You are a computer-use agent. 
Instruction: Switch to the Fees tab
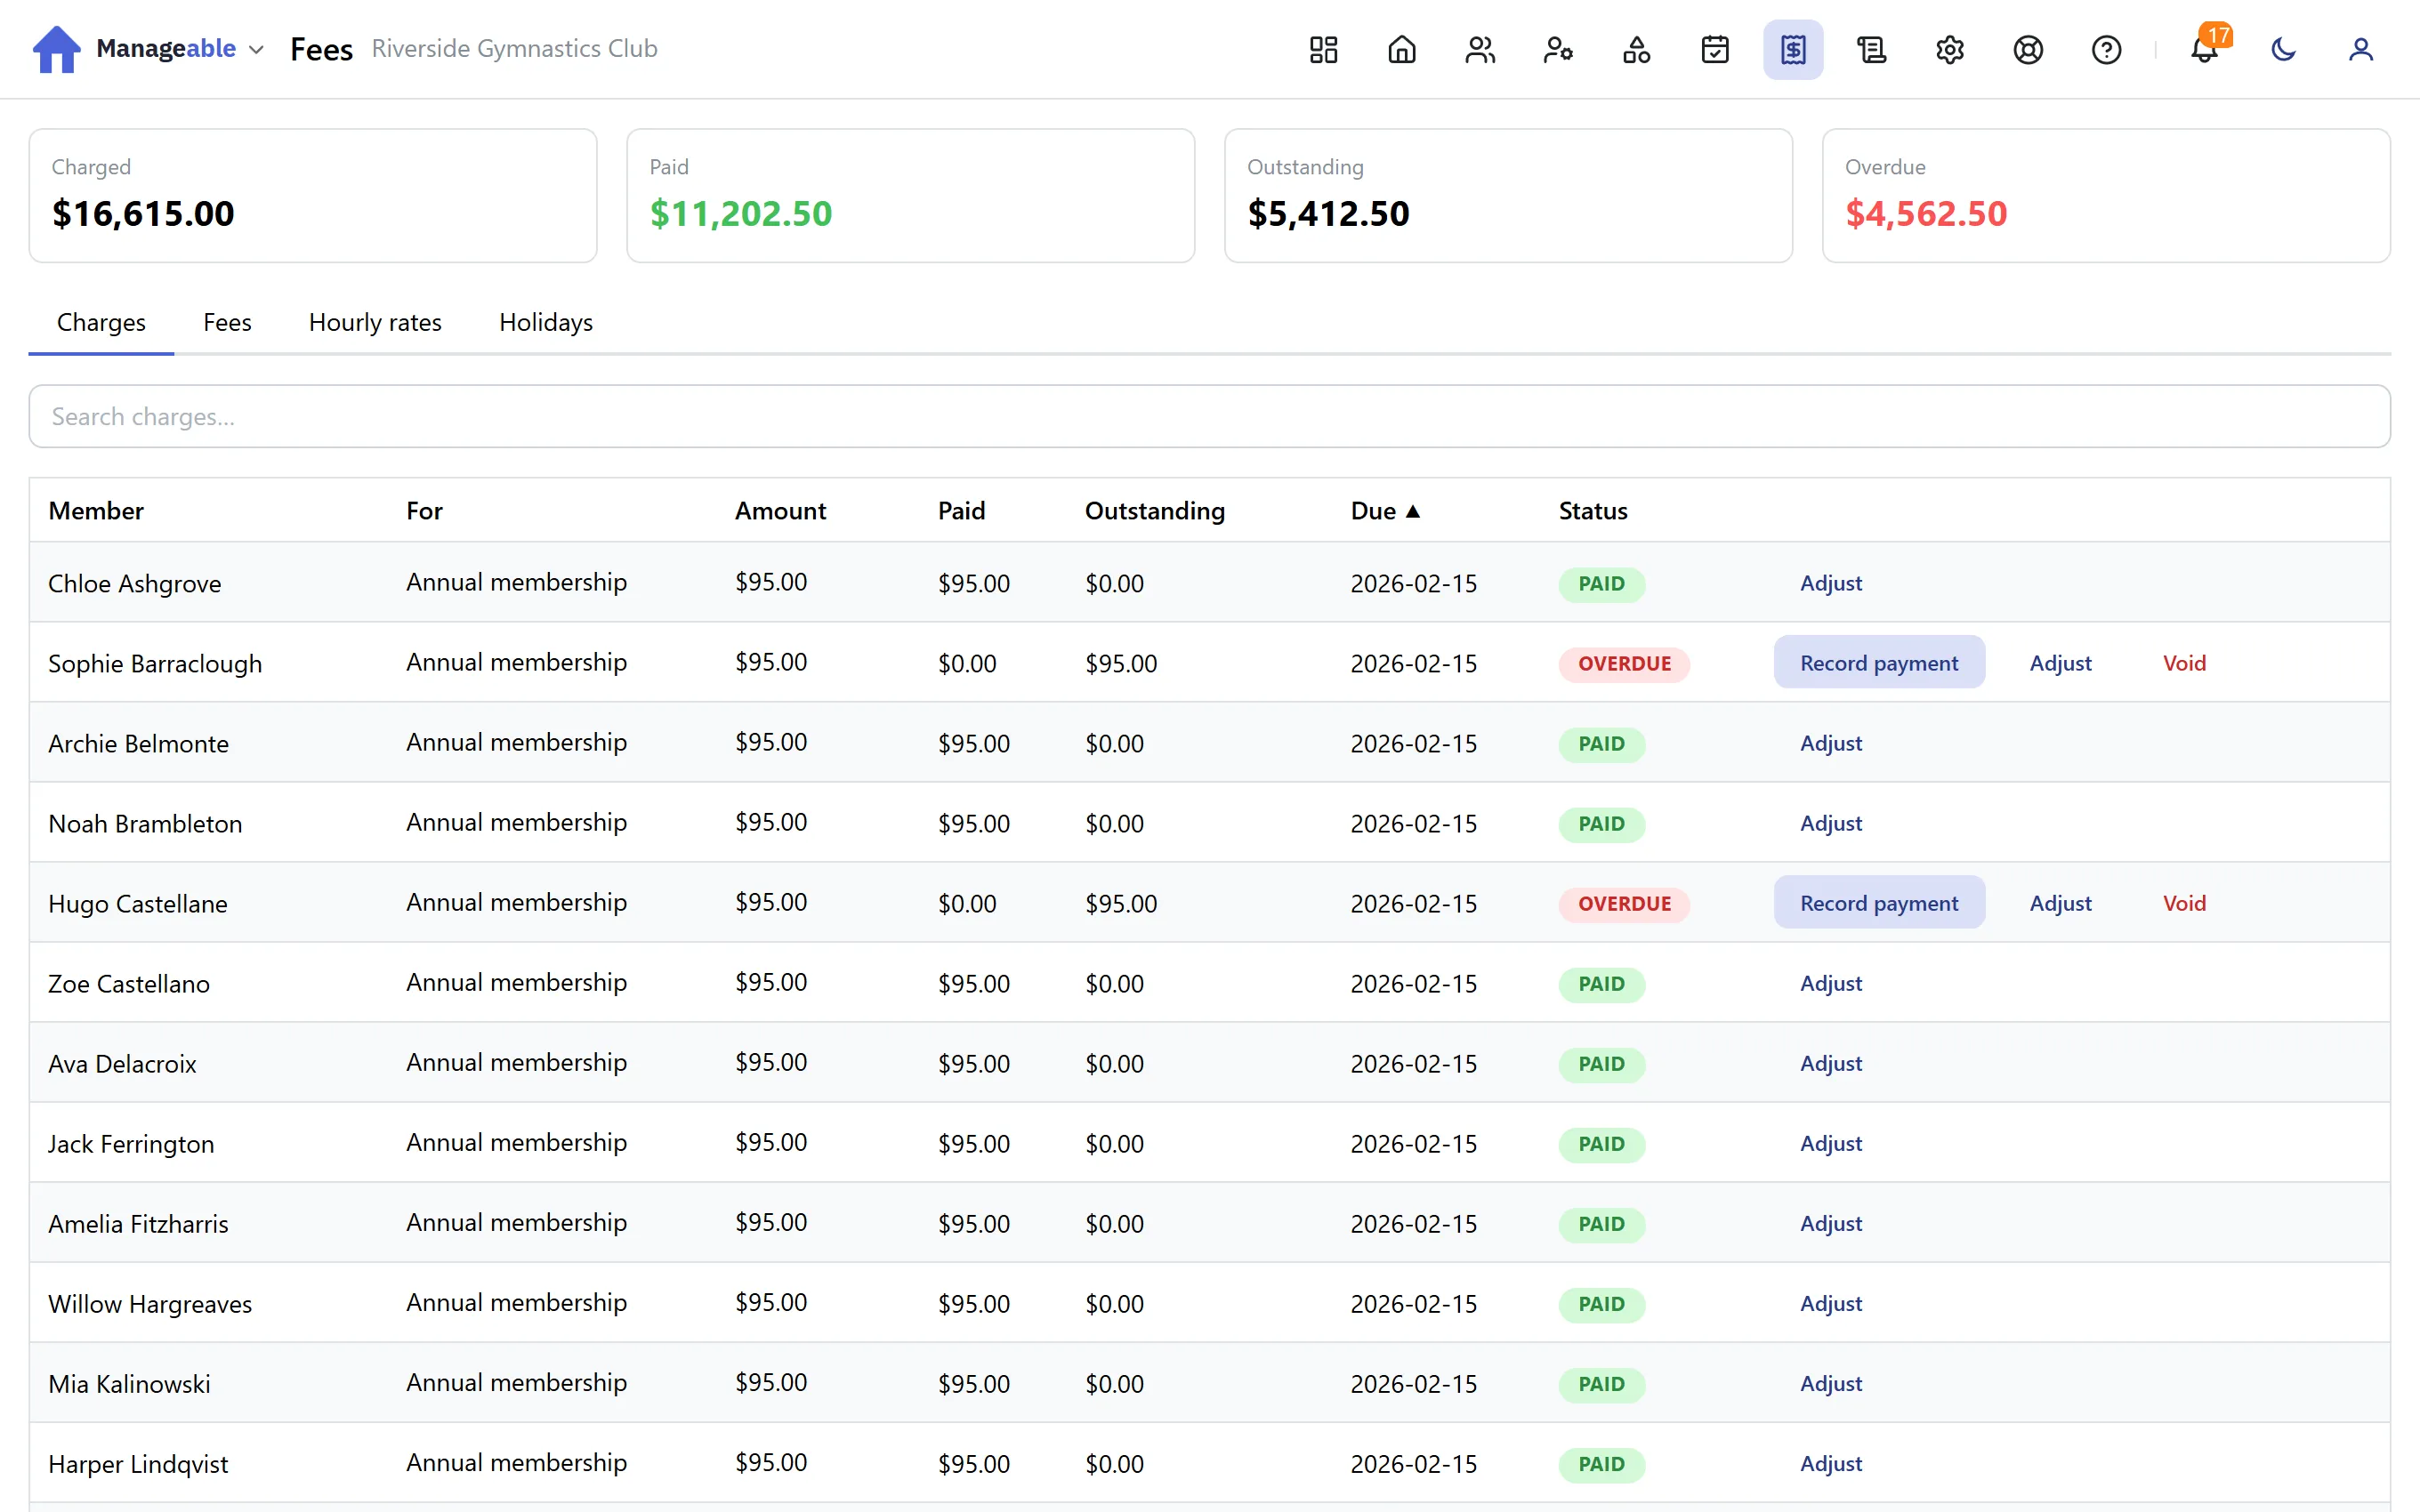click(227, 322)
